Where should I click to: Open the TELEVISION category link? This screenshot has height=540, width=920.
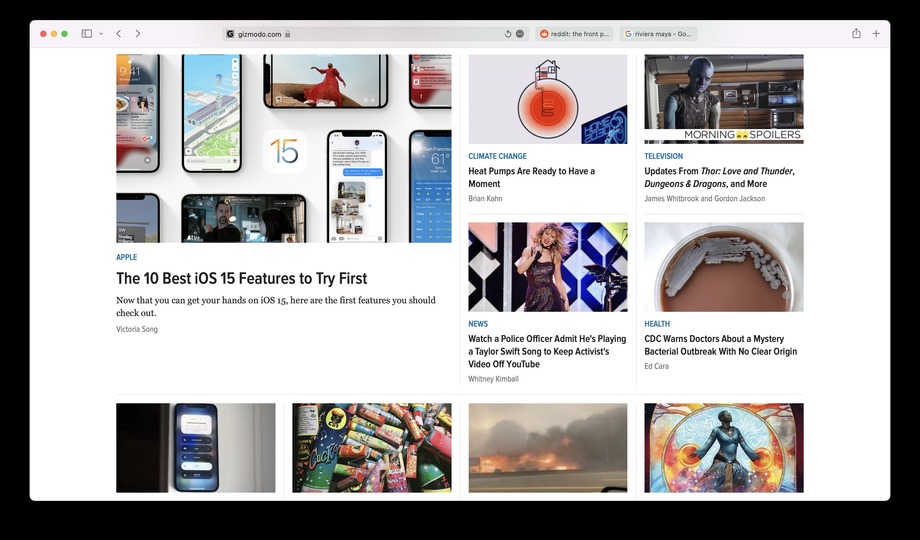(664, 156)
